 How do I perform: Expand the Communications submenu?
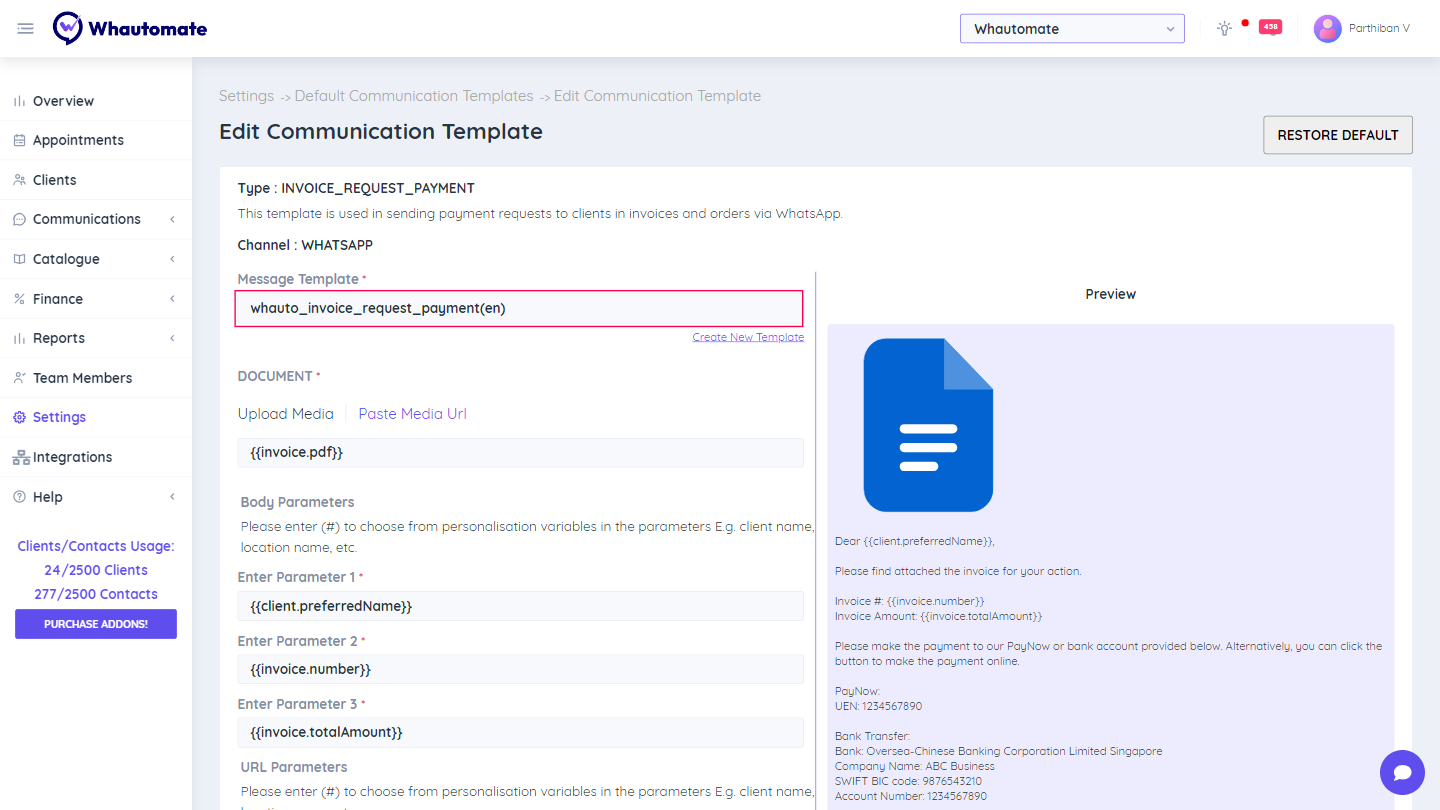tap(172, 219)
